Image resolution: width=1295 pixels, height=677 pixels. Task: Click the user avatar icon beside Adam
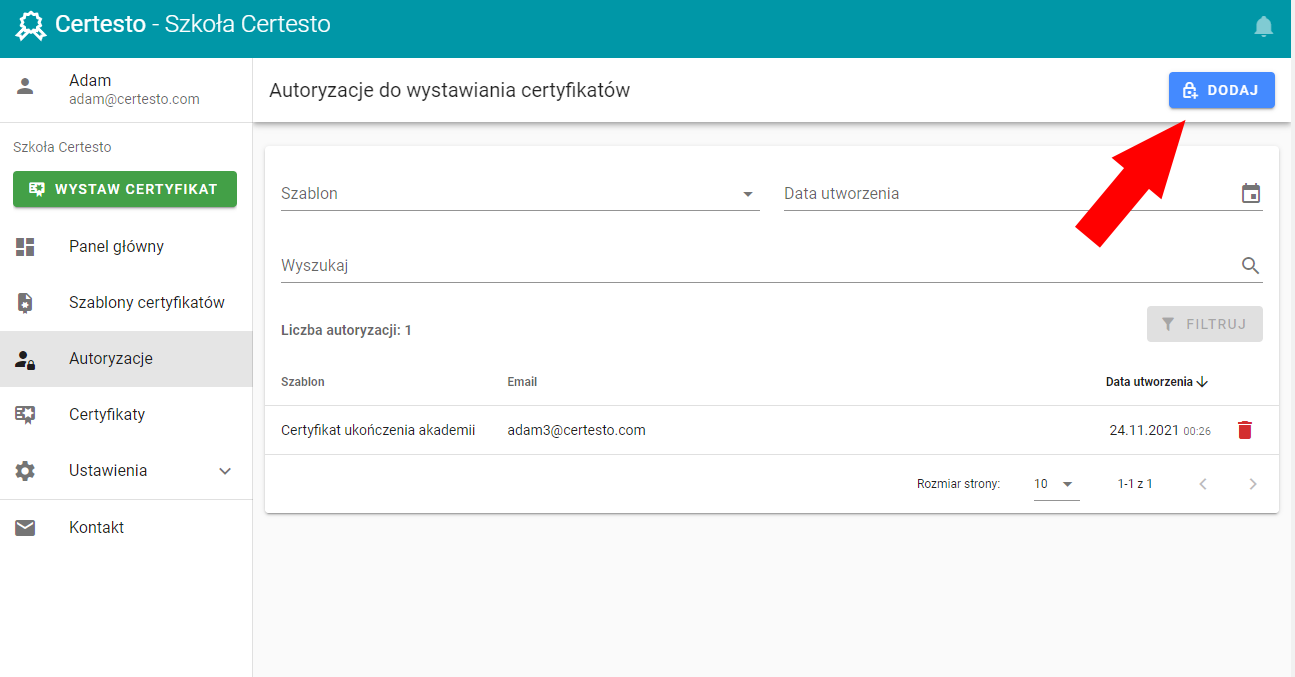pos(25,86)
